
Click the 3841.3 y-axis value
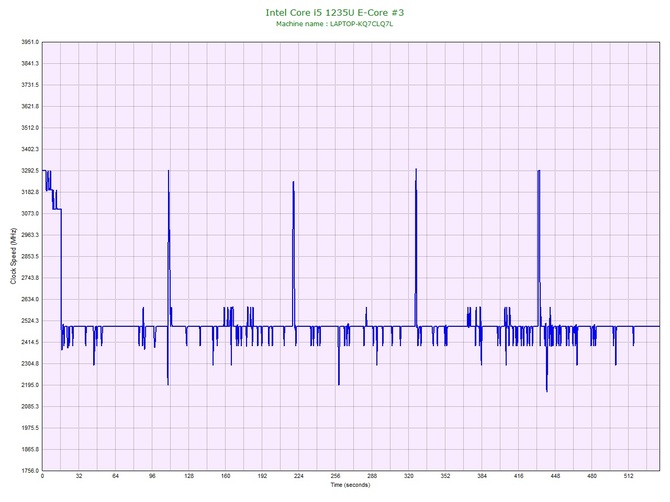30,64
